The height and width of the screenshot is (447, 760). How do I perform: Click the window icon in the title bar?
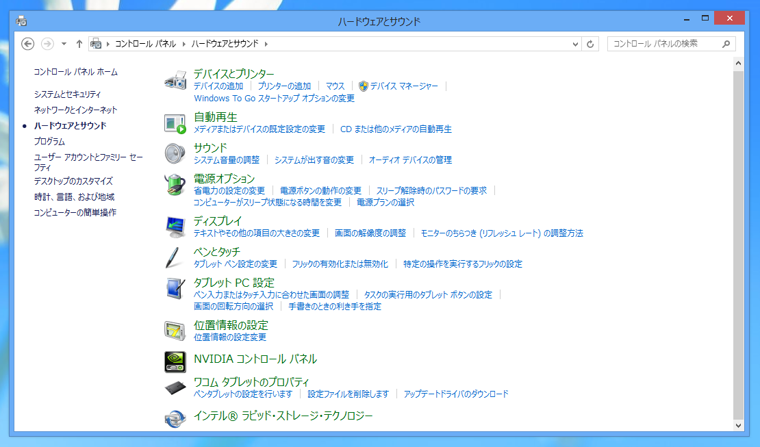click(21, 21)
